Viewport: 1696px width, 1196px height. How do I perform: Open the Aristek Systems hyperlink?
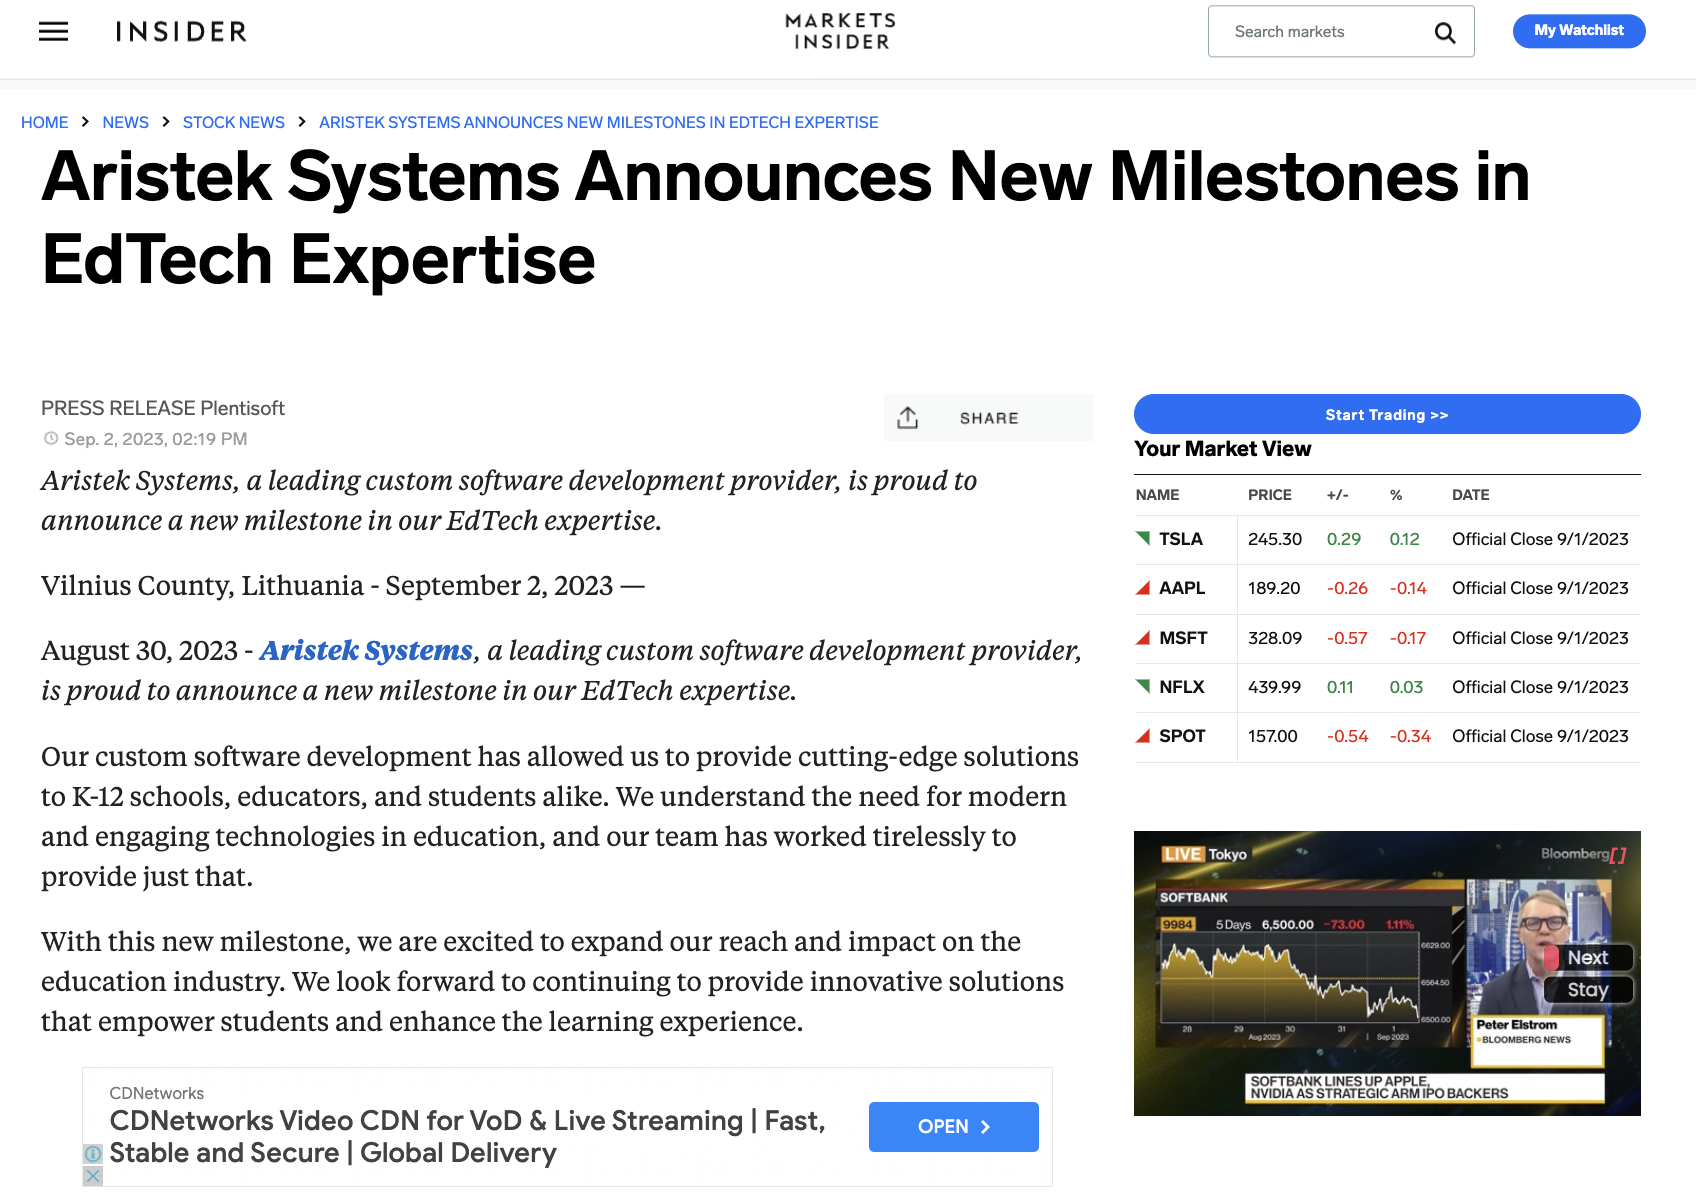[x=366, y=651]
